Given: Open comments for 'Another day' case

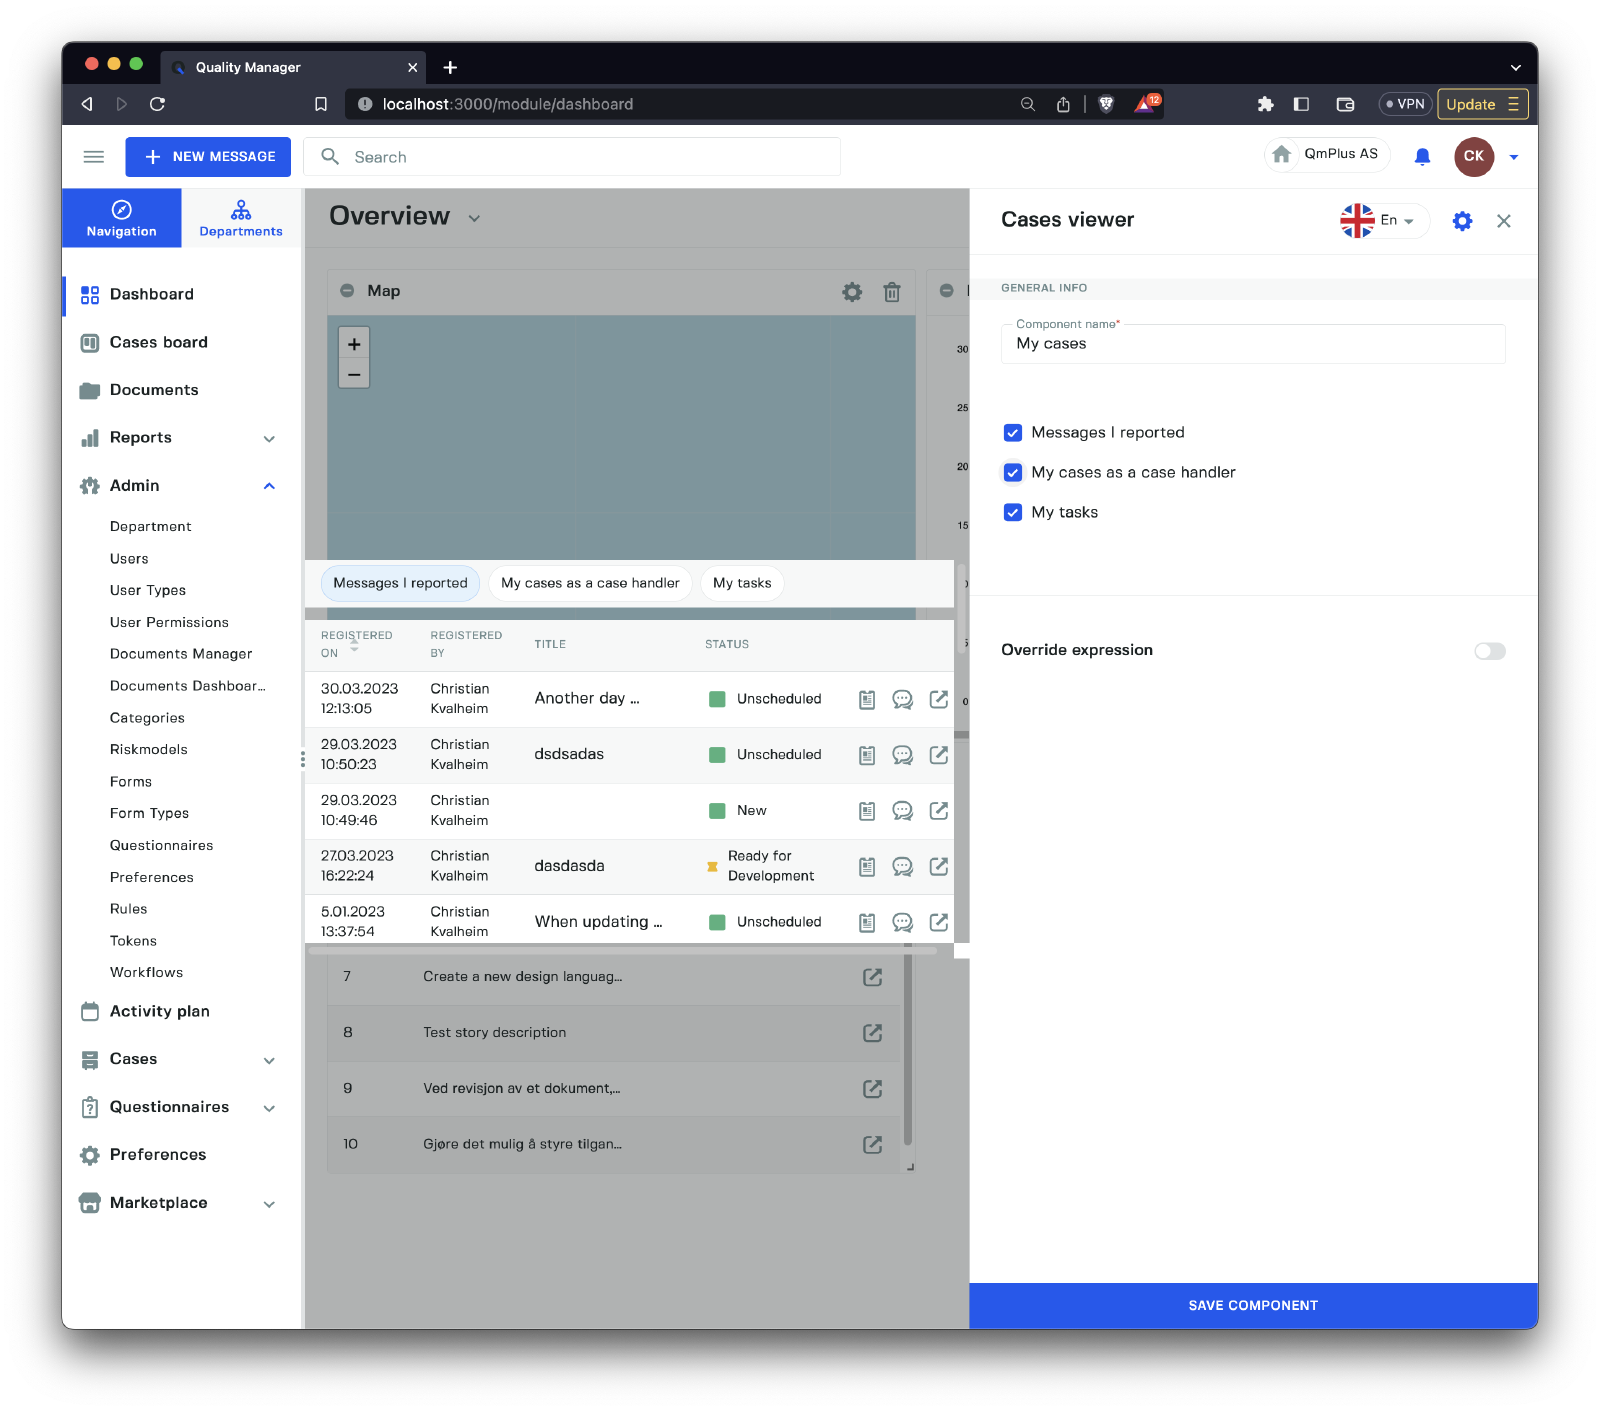Looking at the screenshot, I should point(902,699).
